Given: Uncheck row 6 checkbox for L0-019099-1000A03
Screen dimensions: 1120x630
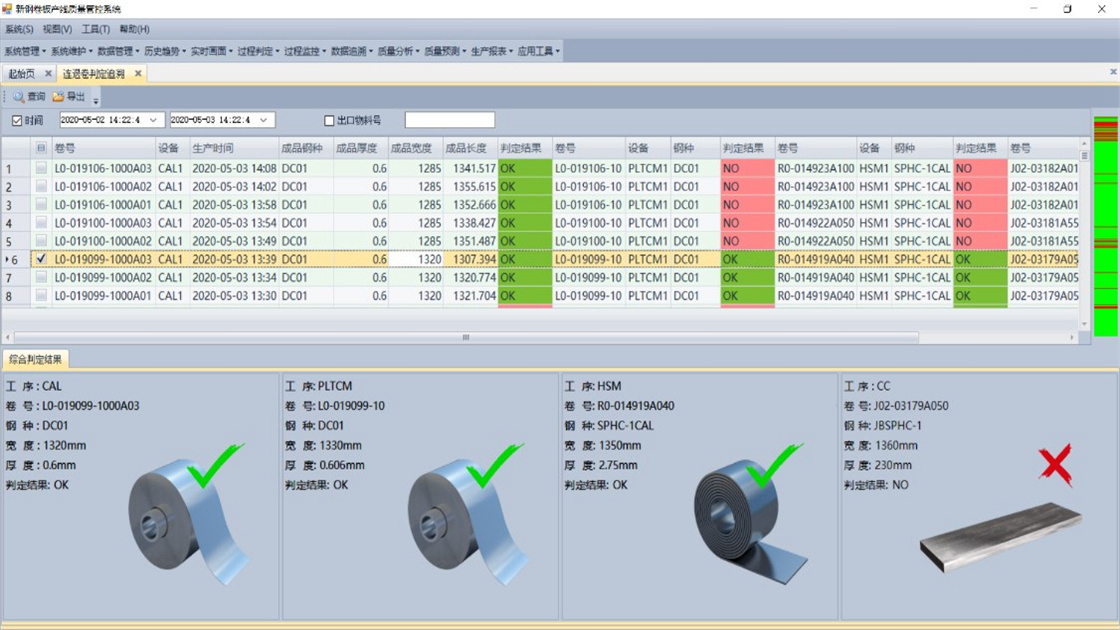Looking at the screenshot, I should tap(41, 259).
